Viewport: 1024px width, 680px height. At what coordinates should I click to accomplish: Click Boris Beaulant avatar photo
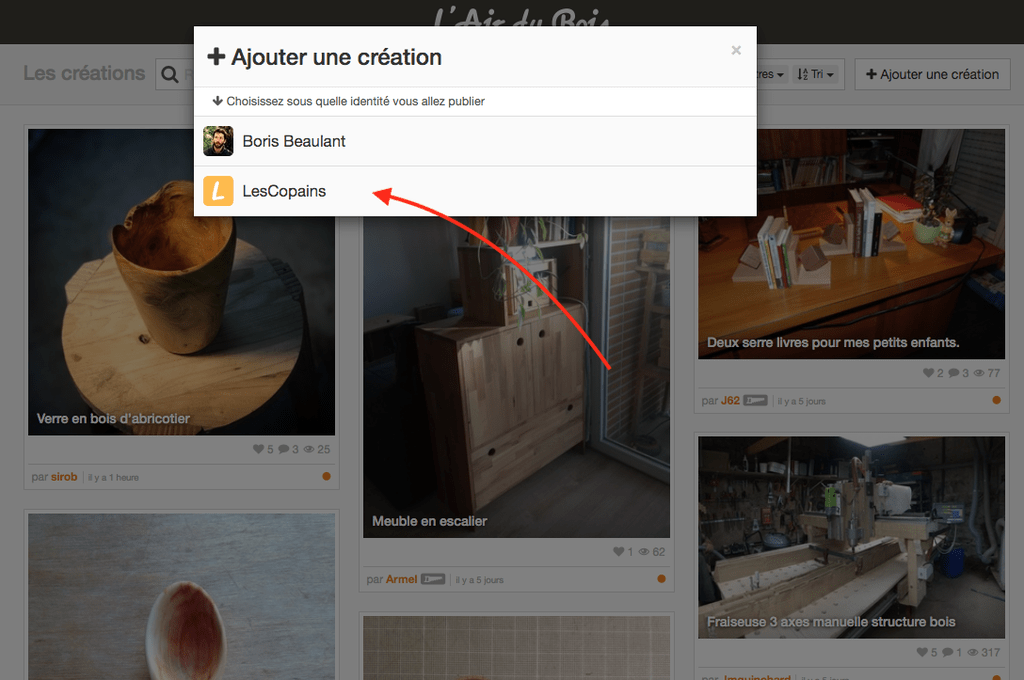coord(218,141)
